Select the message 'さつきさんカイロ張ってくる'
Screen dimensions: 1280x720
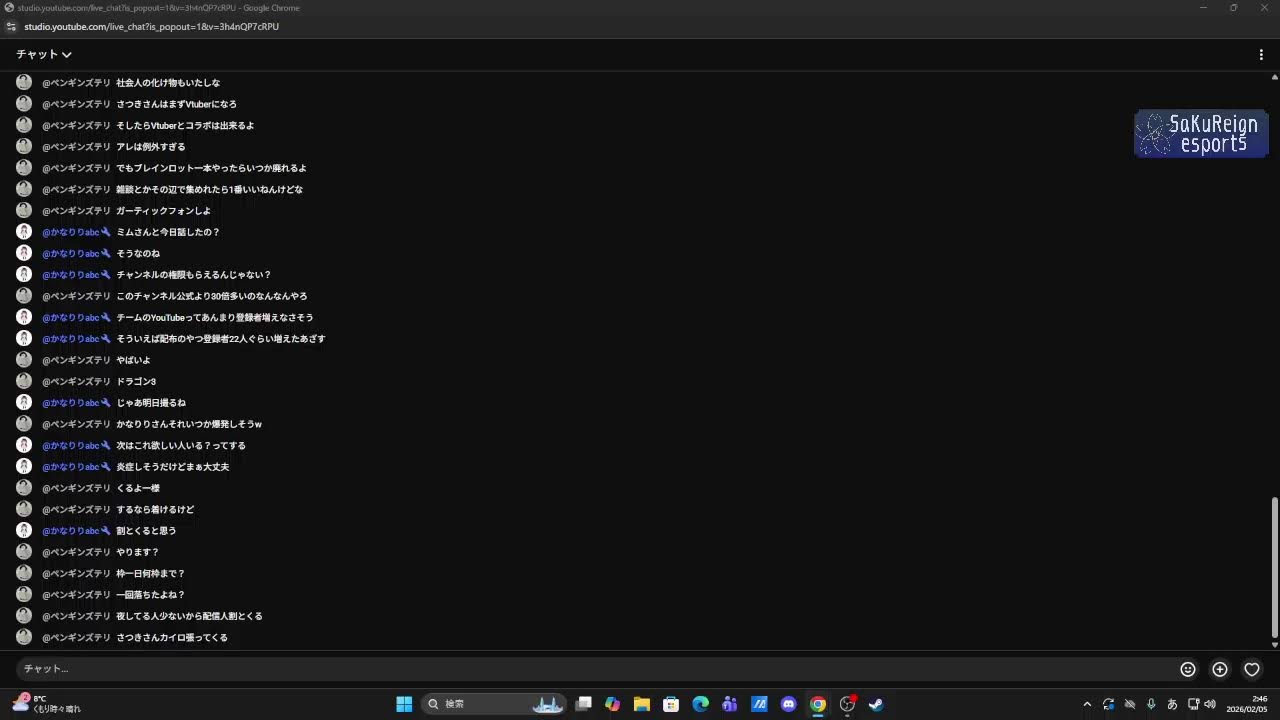[x=172, y=638]
